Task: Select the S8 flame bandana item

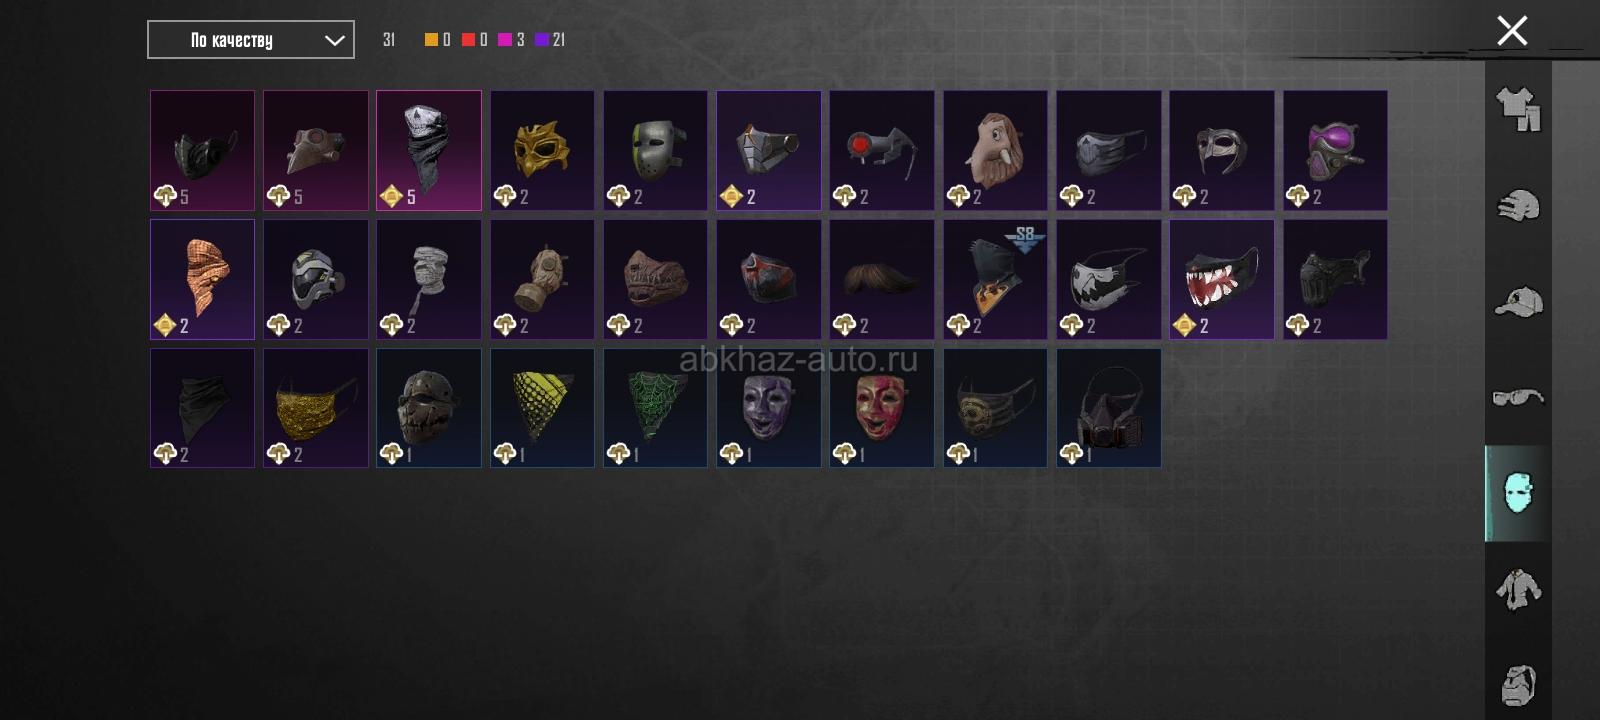Action: (995, 280)
